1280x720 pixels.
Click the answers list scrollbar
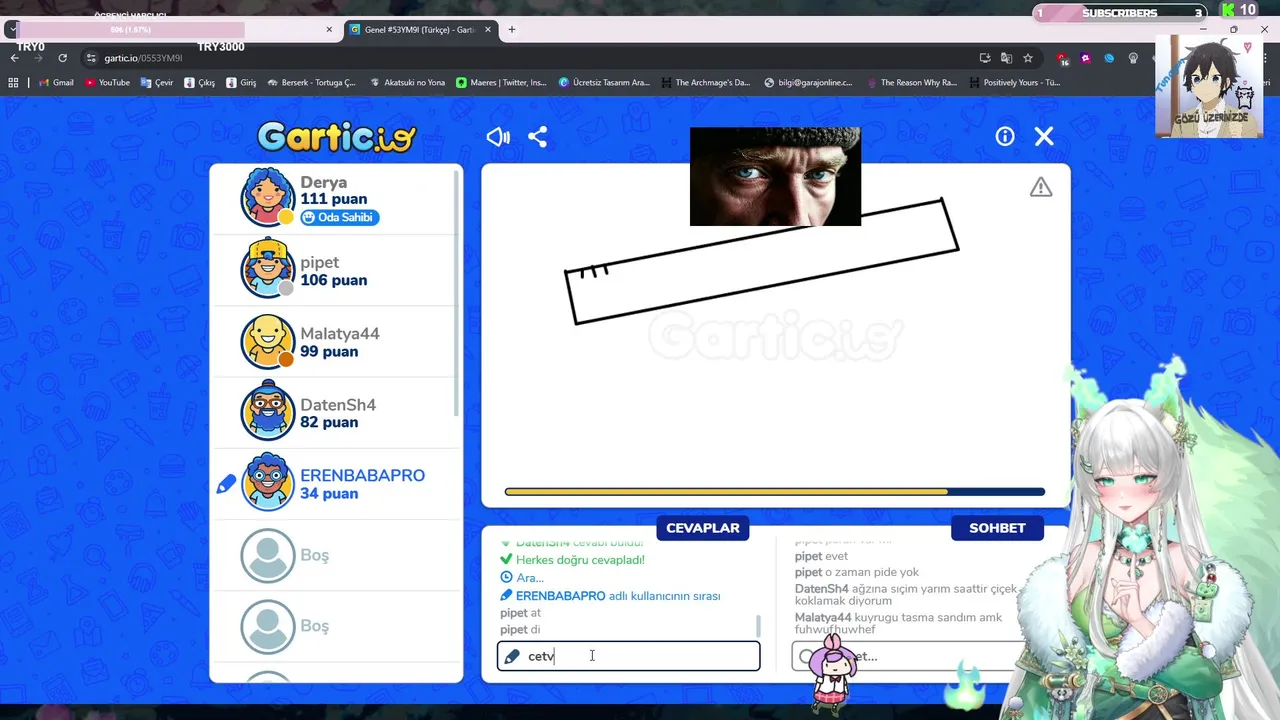click(x=758, y=626)
